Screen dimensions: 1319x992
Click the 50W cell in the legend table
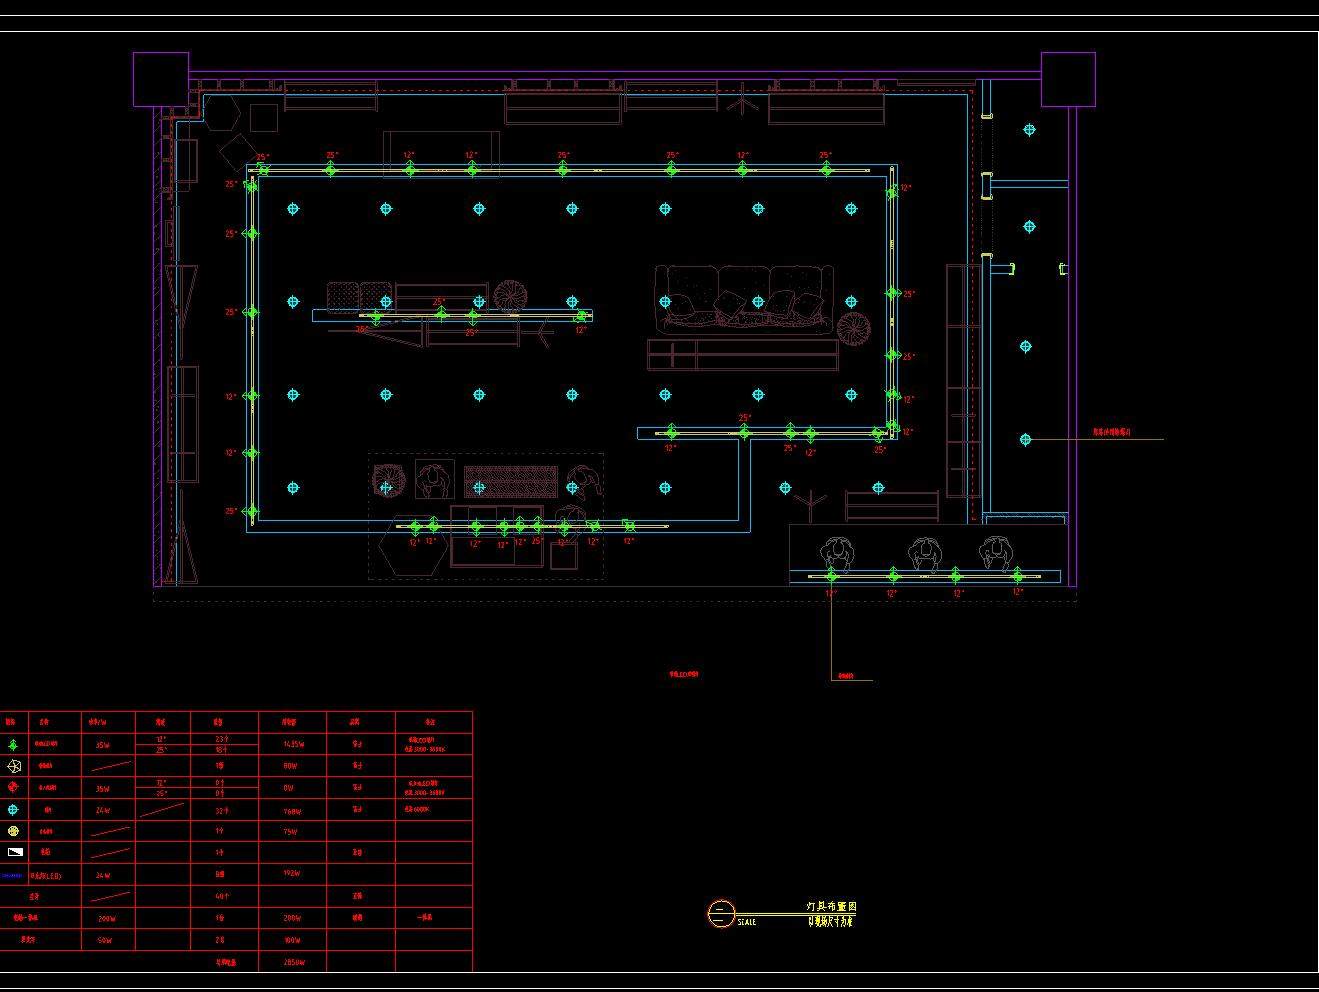103,941
